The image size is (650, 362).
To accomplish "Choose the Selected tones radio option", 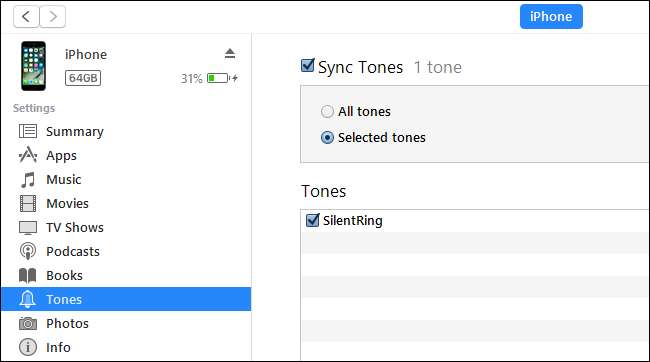I will 327,137.
